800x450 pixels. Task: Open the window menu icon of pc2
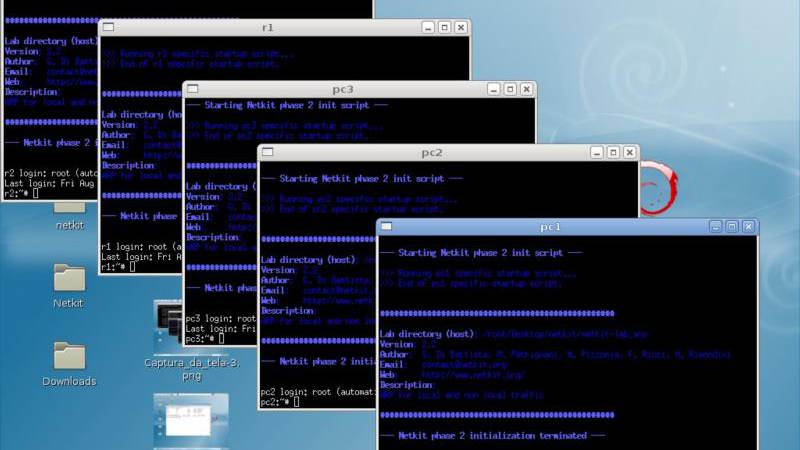pyautogui.click(x=268, y=152)
